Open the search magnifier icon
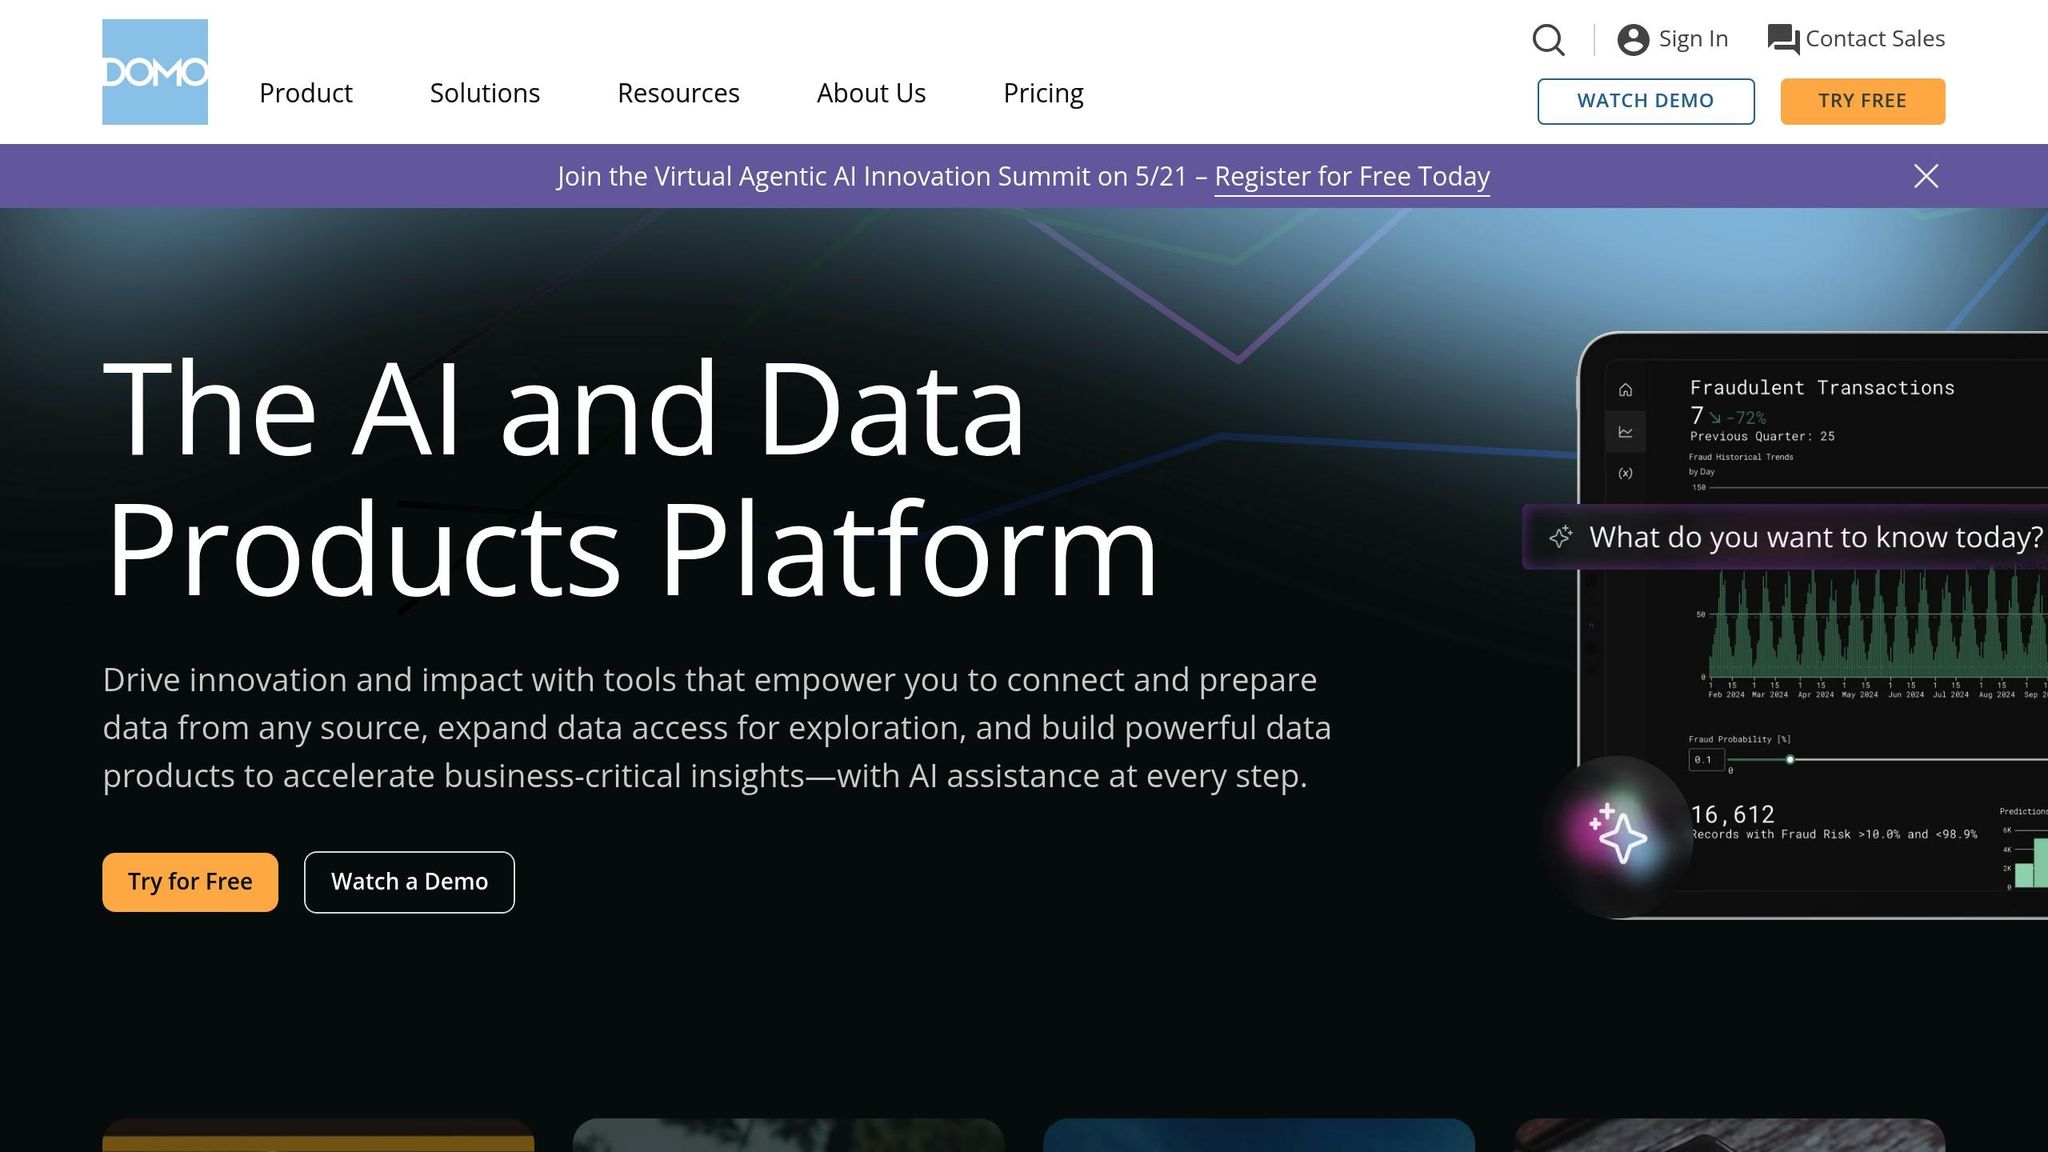 (x=1548, y=40)
